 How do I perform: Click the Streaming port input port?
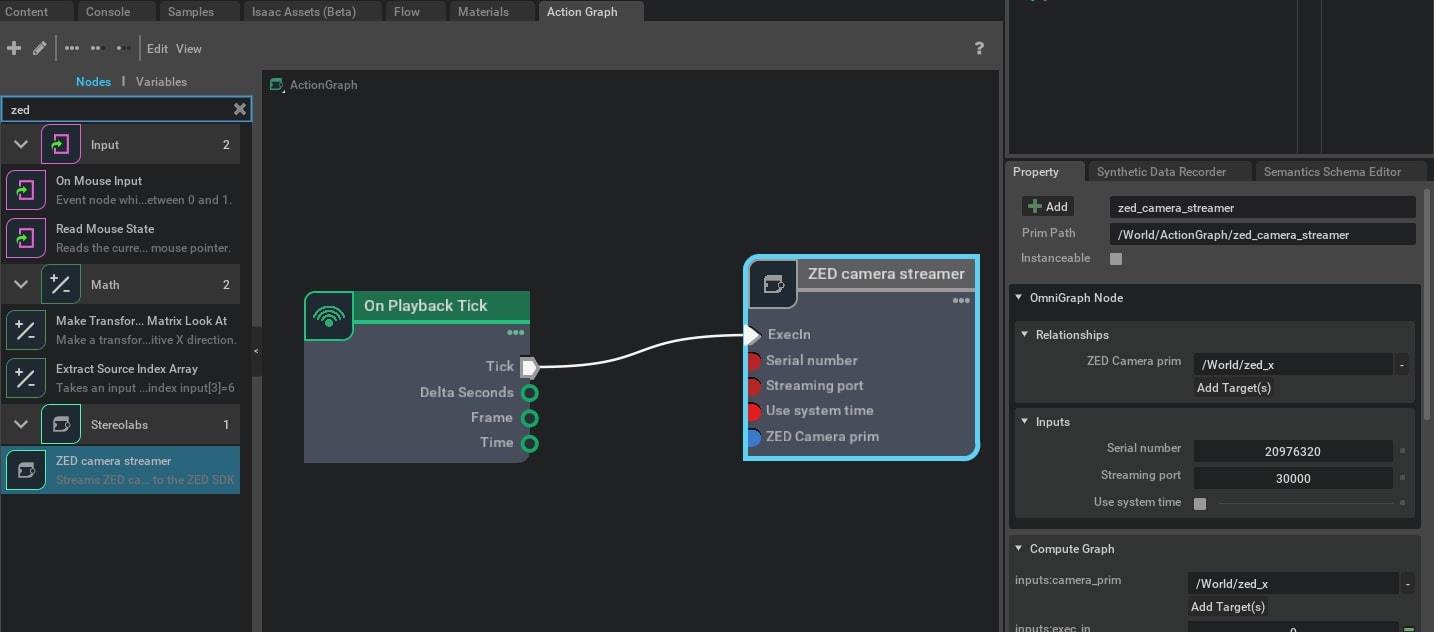[x=754, y=386]
